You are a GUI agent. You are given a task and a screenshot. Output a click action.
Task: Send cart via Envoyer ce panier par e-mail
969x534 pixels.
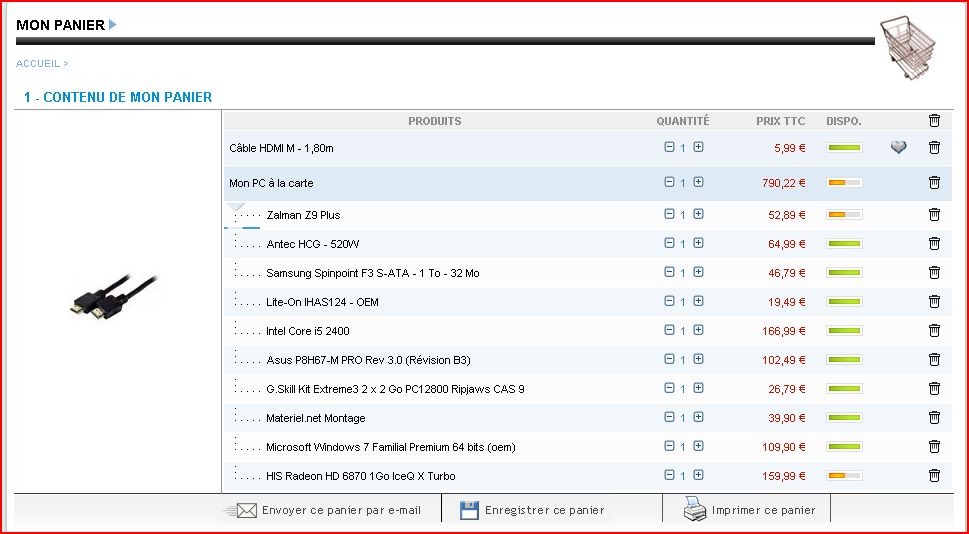coord(329,510)
